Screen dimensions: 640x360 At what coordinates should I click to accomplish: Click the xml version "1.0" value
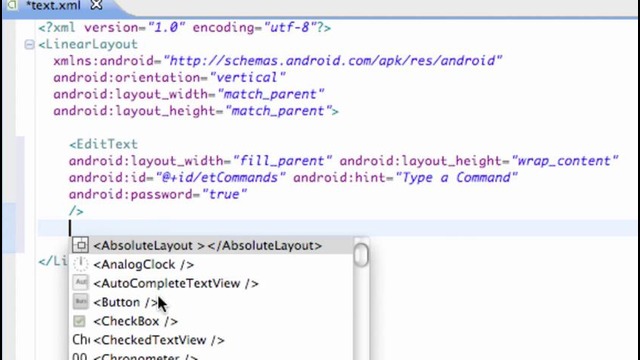167,28
